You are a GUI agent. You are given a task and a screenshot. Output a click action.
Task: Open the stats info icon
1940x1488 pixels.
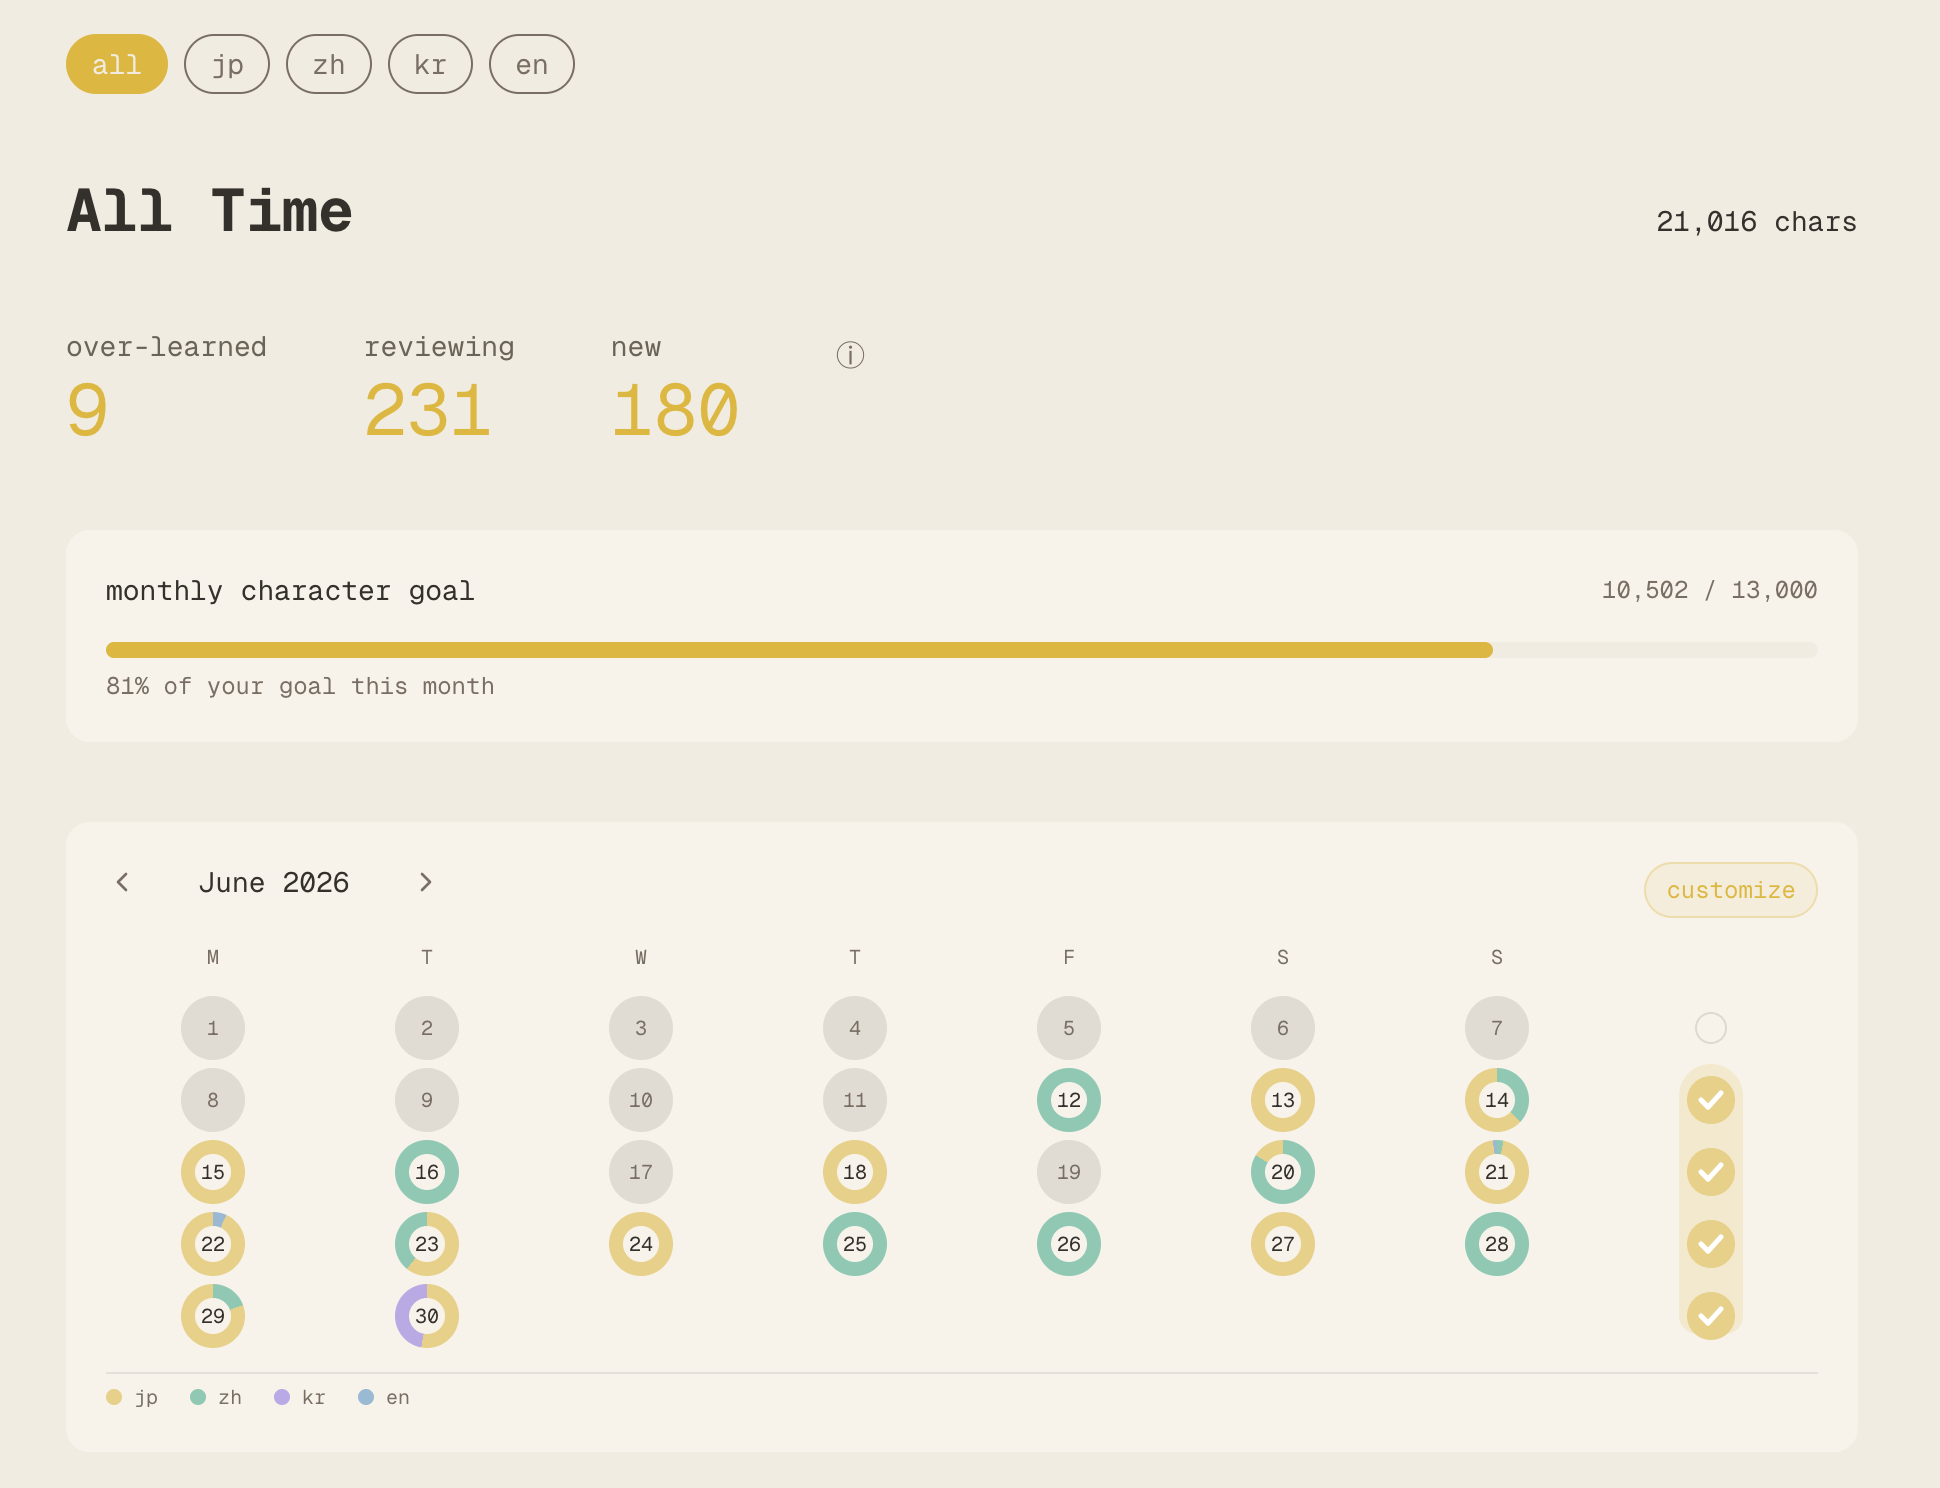click(x=850, y=355)
